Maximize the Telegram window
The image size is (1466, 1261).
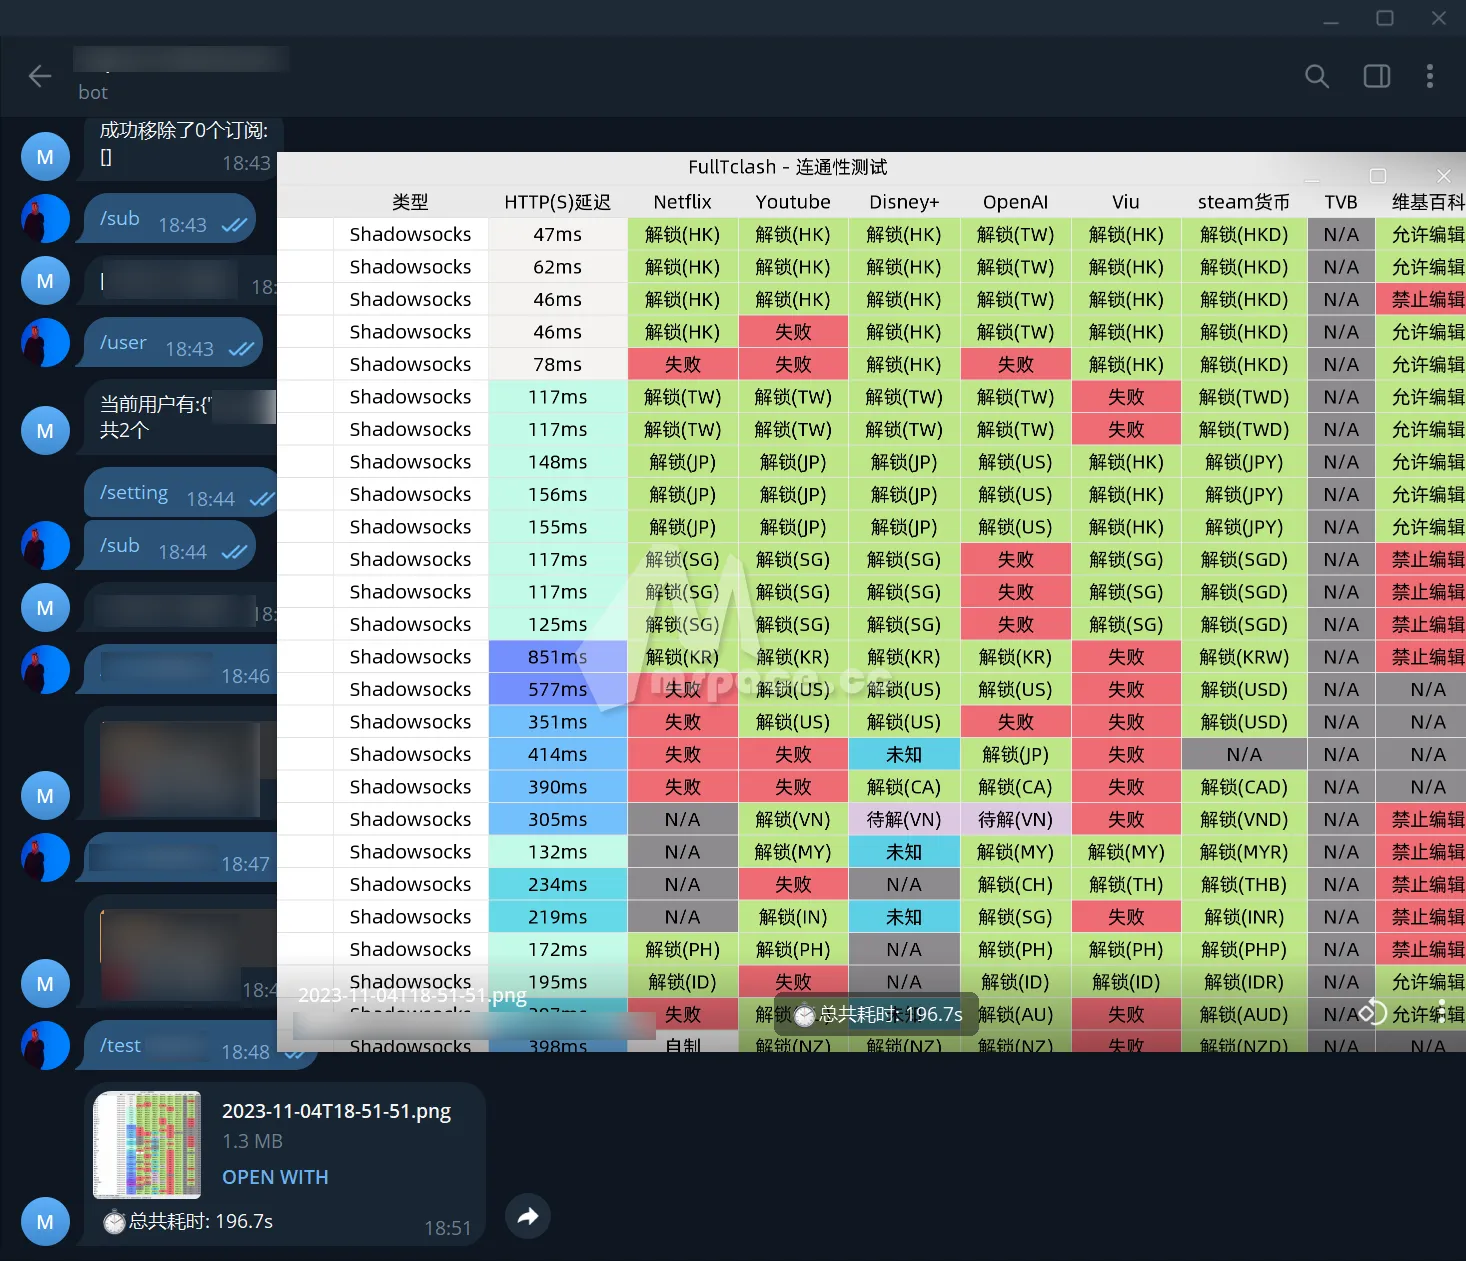pos(1385,18)
